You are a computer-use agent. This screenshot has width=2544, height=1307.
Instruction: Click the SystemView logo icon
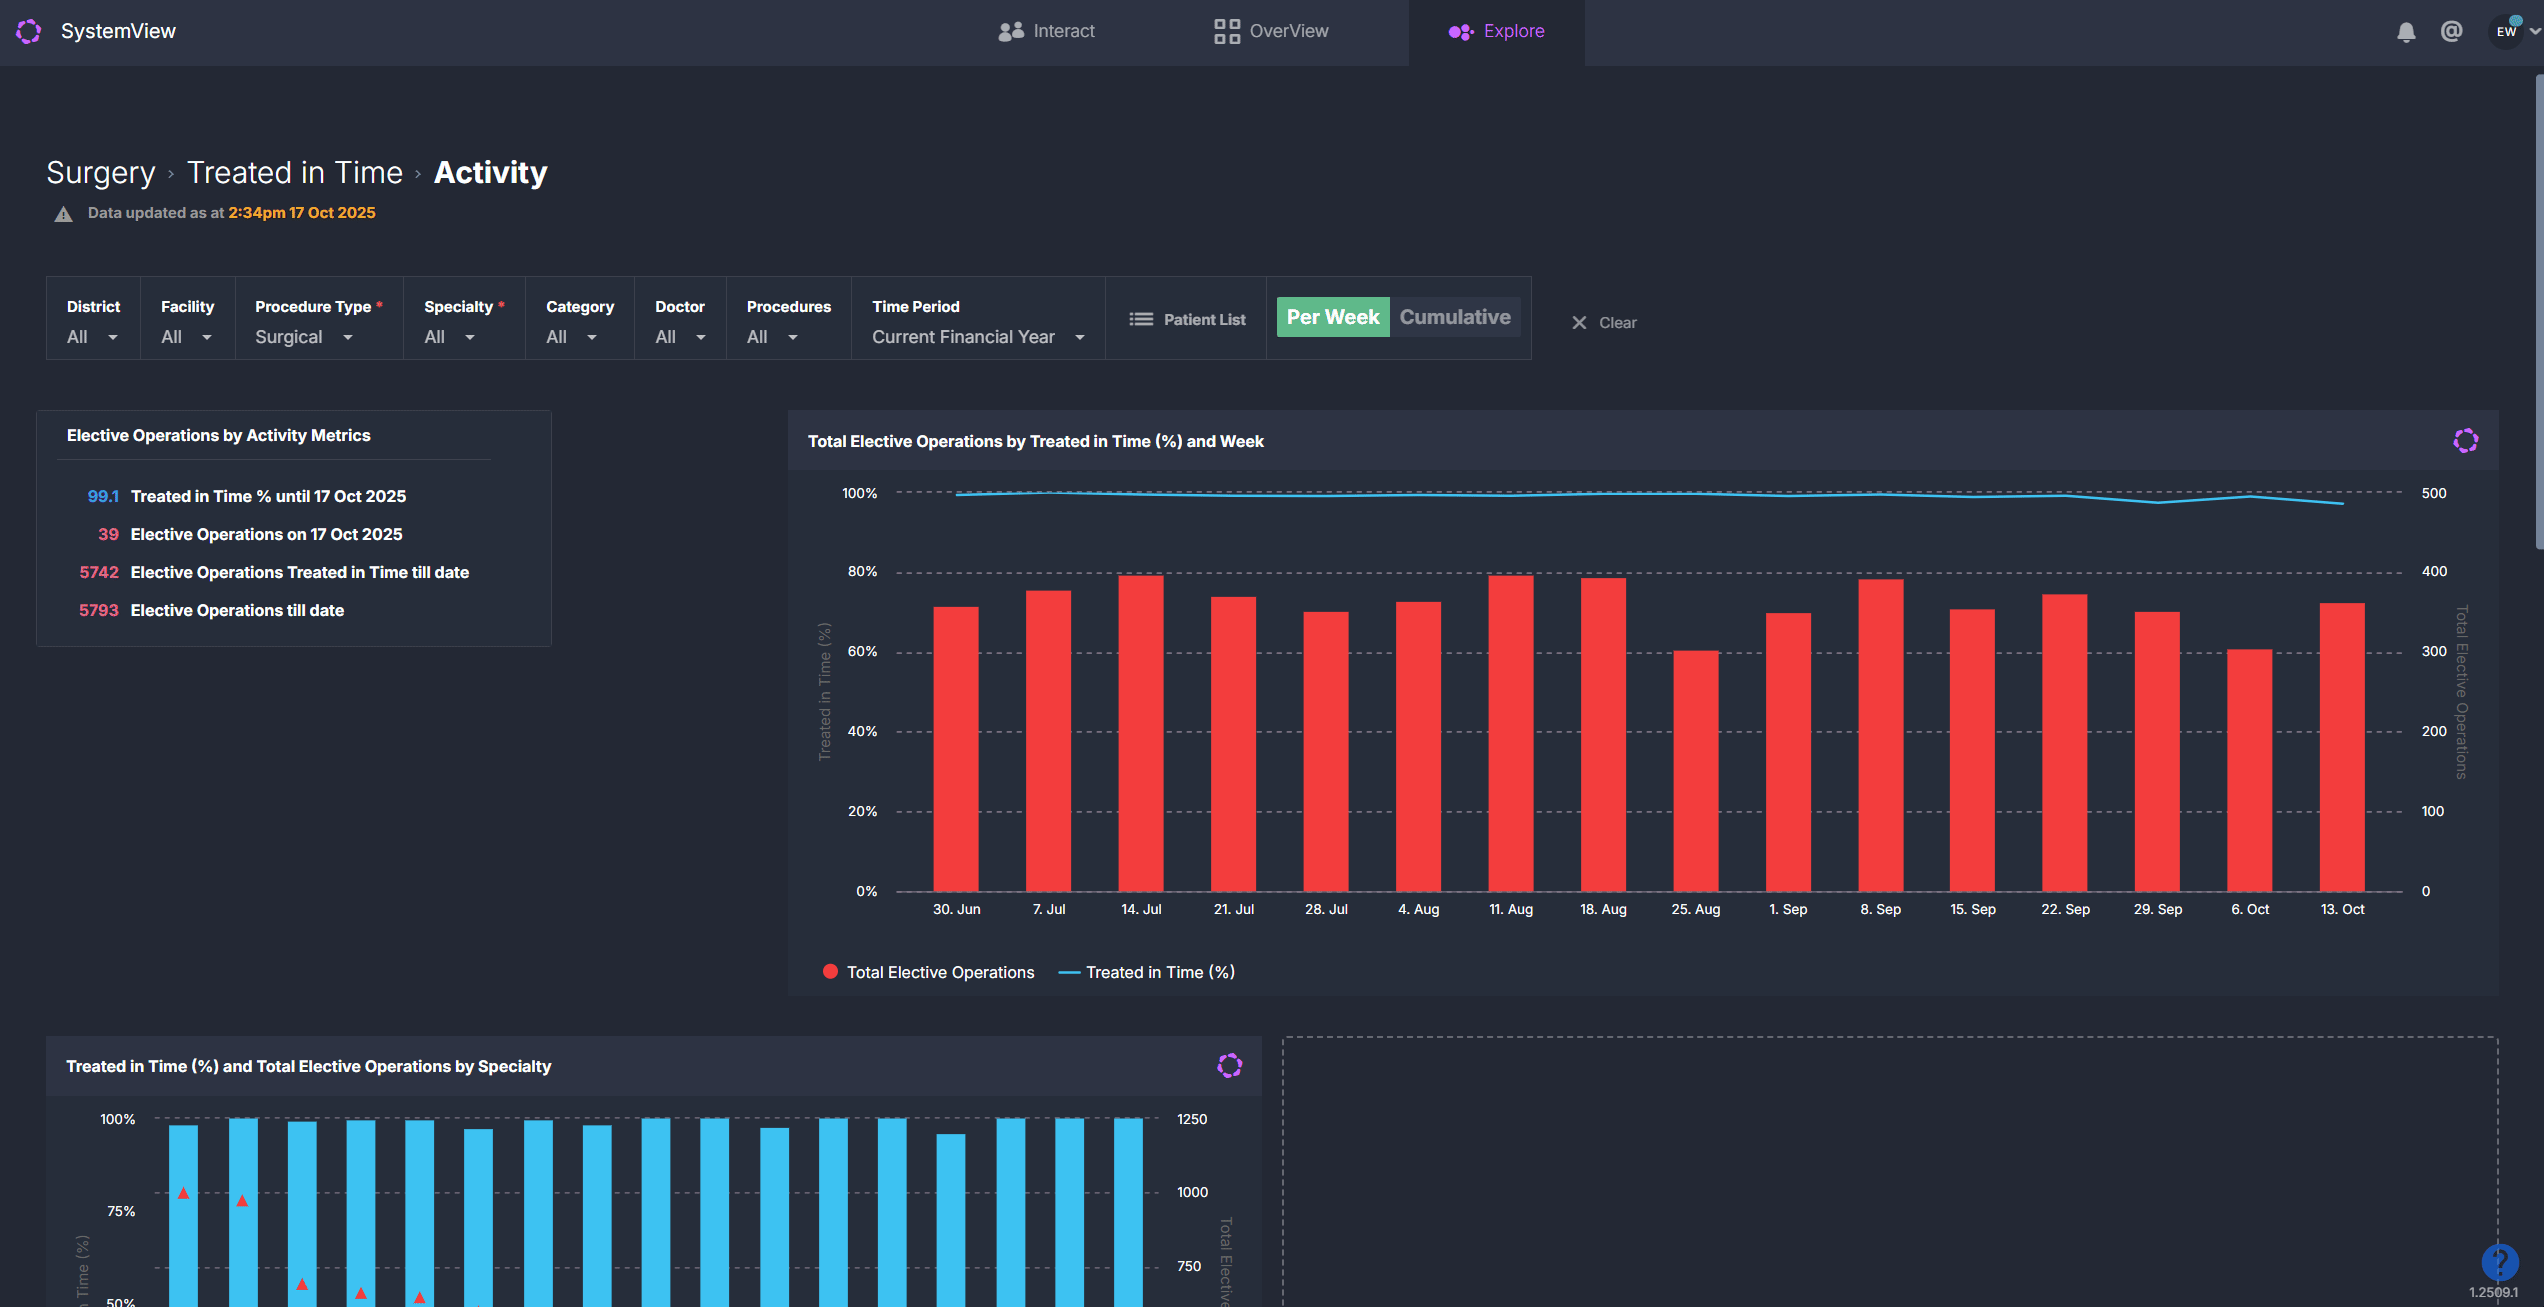coord(29,31)
